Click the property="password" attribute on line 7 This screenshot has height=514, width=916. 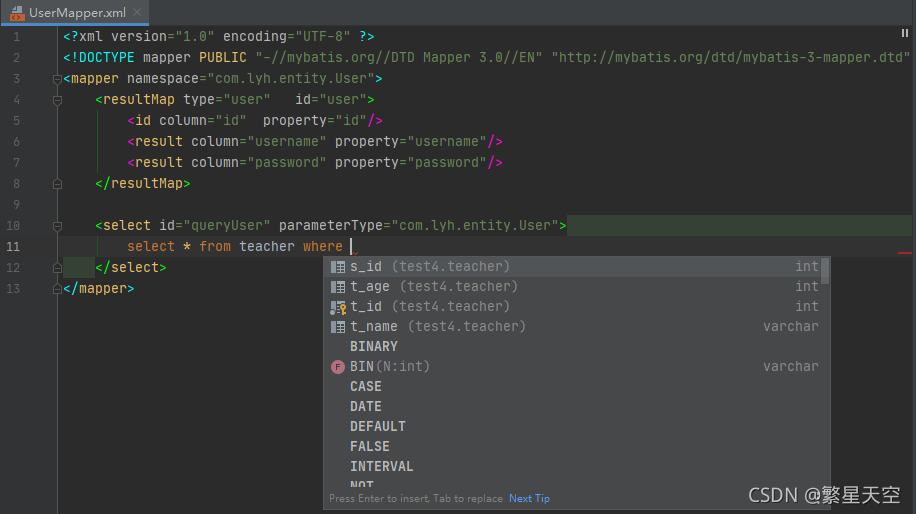411,162
